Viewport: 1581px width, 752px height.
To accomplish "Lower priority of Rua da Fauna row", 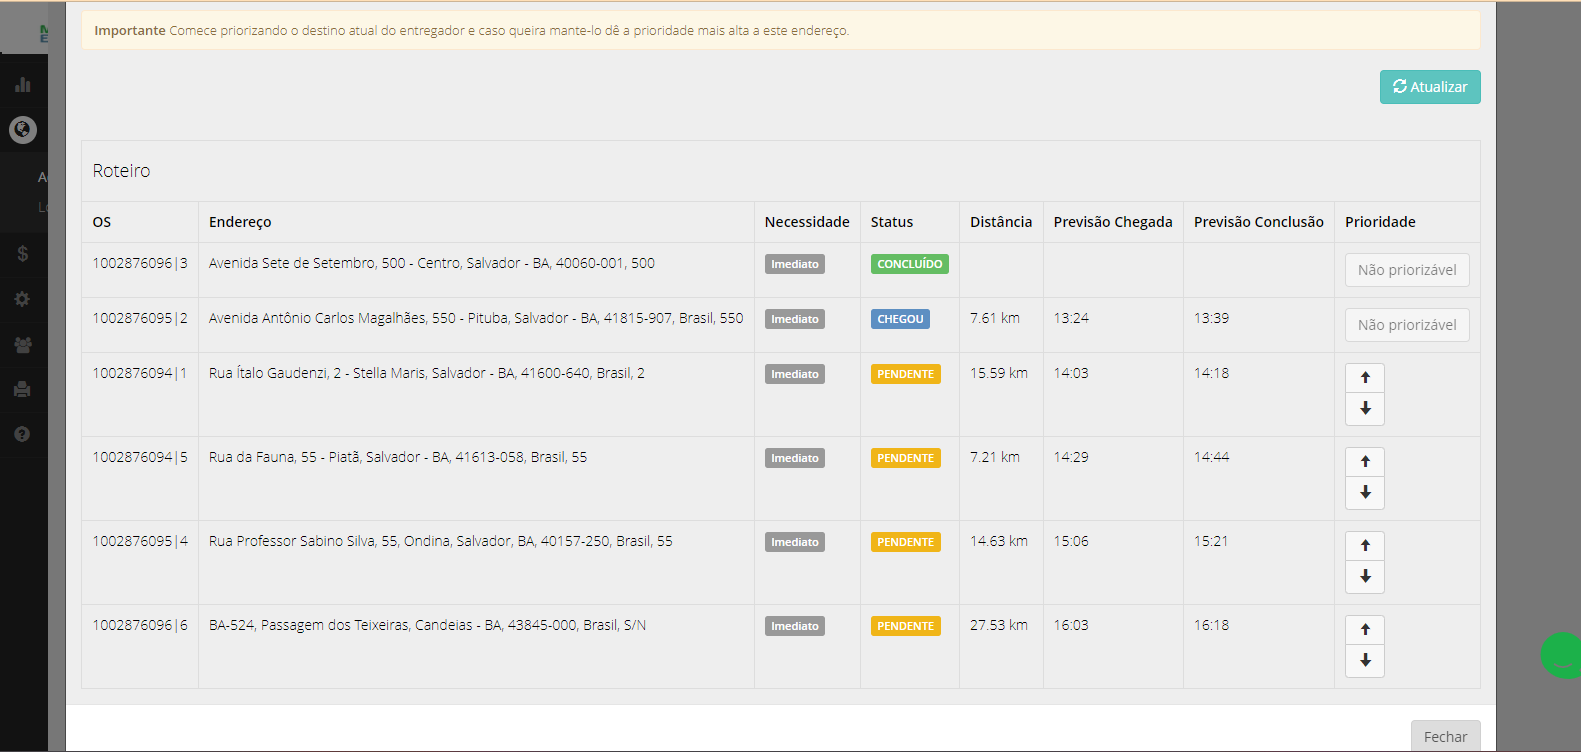I will pos(1365,493).
